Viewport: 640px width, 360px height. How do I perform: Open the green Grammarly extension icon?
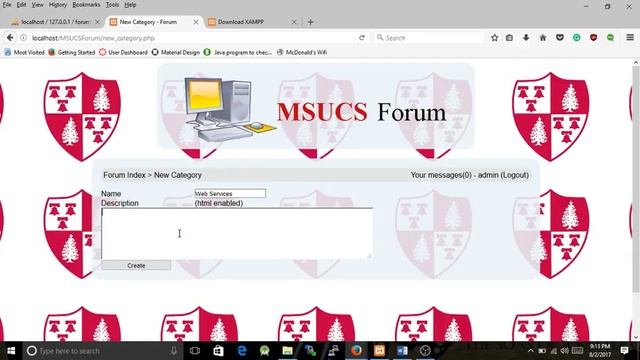click(x=577, y=38)
